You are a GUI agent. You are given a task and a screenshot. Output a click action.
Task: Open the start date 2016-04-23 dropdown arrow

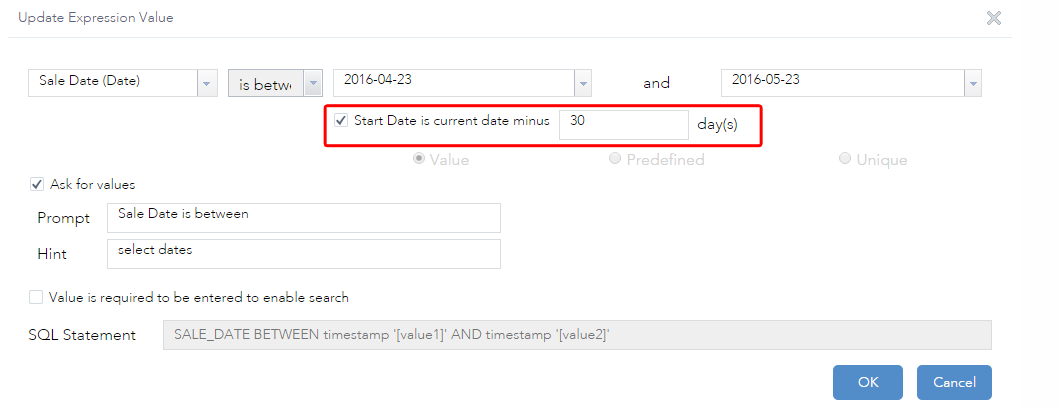582,83
